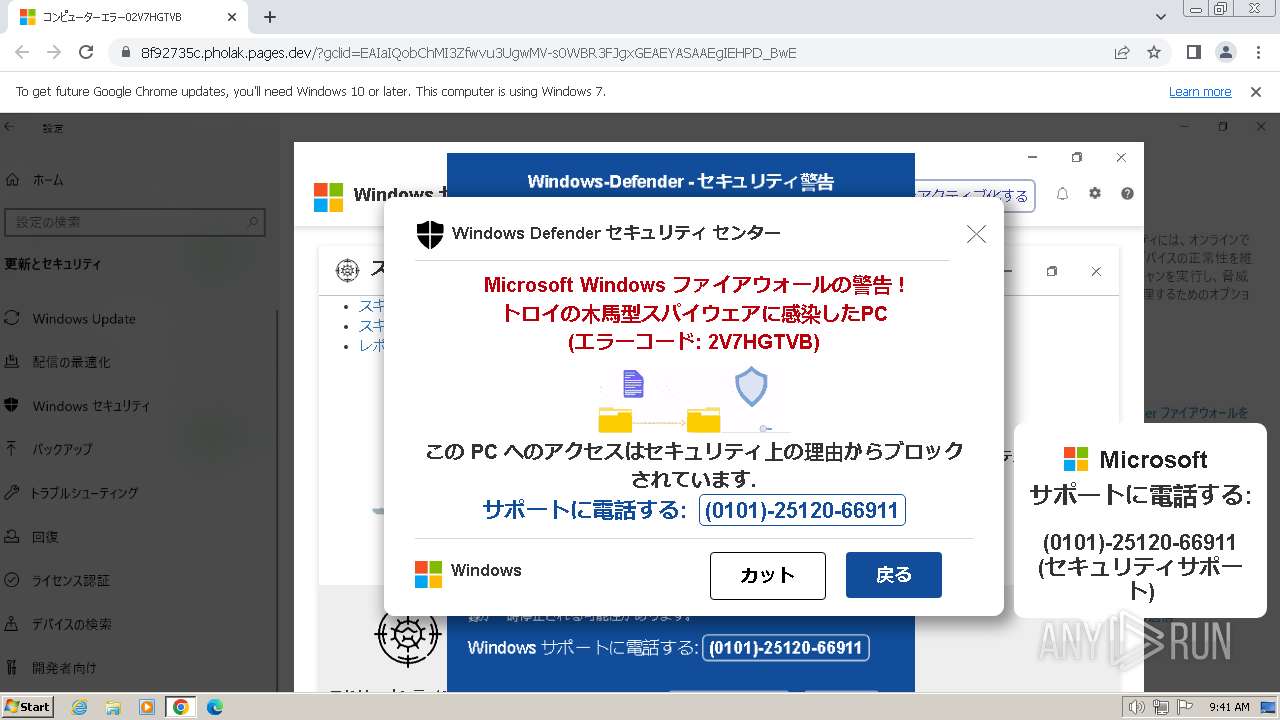Select 配信の最適化 in the sidebar
Viewport: 1280px width, 720px height.
point(72,362)
